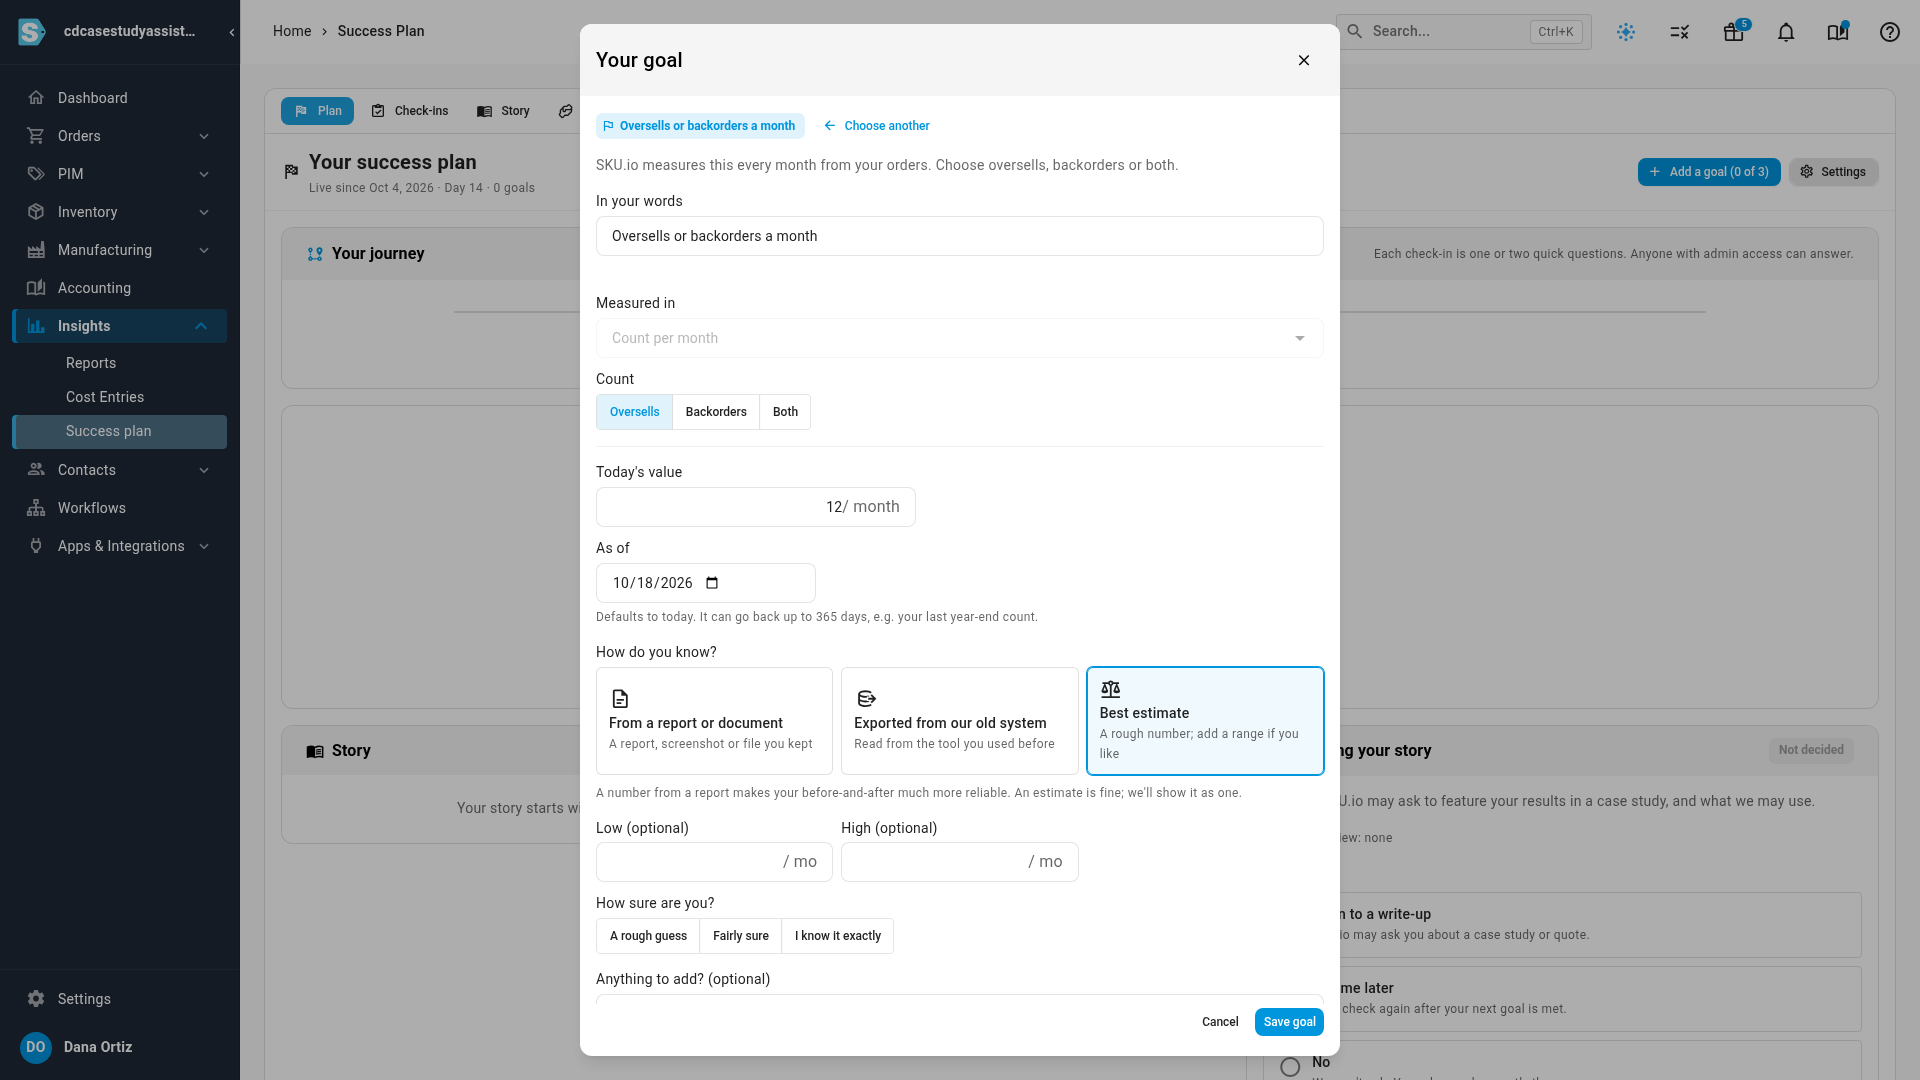Click the Accounting book icon in sidebar

tap(36, 288)
